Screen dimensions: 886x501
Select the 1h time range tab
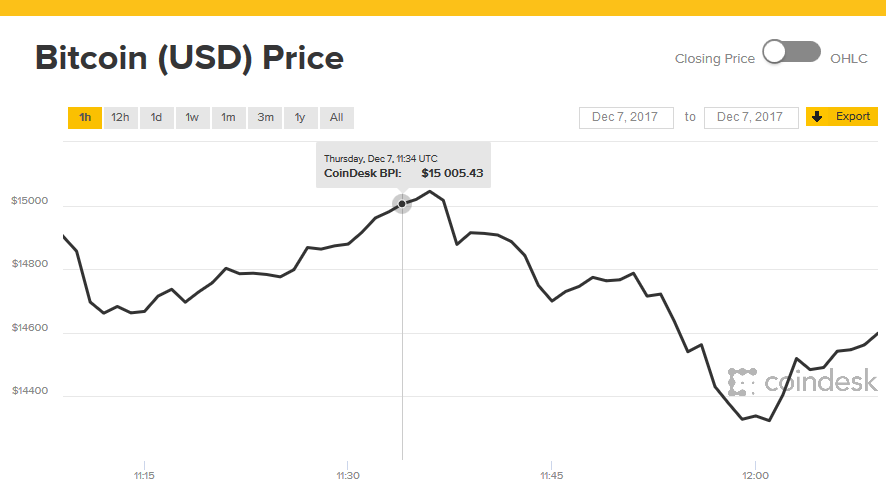pyautogui.click(x=85, y=118)
